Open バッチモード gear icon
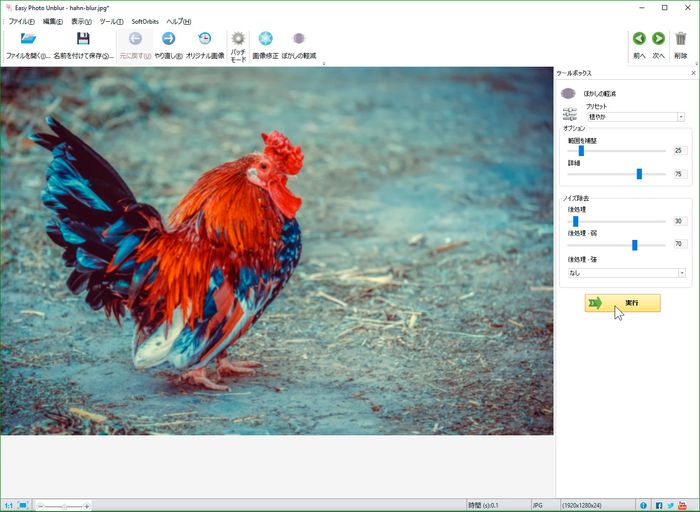Screen dimensions: 700x512 click(x=238, y=39)
